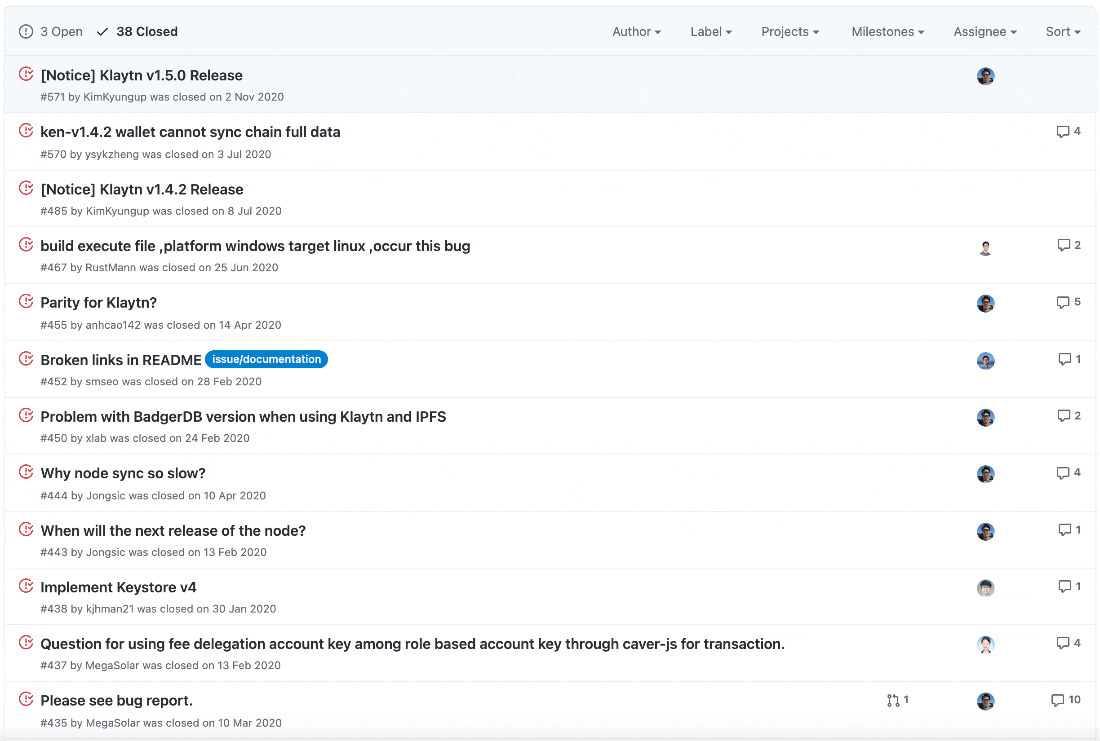Image resolution: width=1100 pixels, height=741 pixels.
Task: Open issue Why node sync so slow?
Action: 123,473
